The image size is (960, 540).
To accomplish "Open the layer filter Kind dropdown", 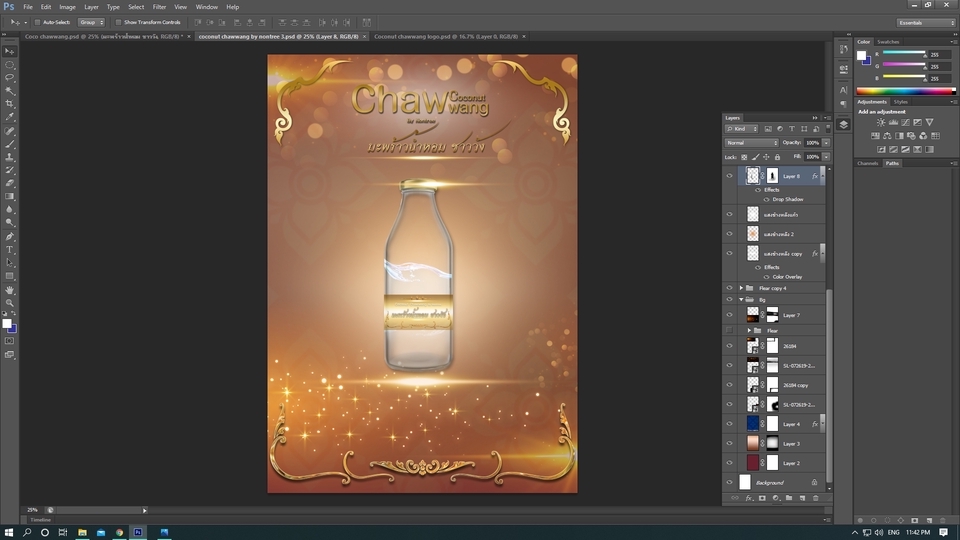I will pos(742,129).
